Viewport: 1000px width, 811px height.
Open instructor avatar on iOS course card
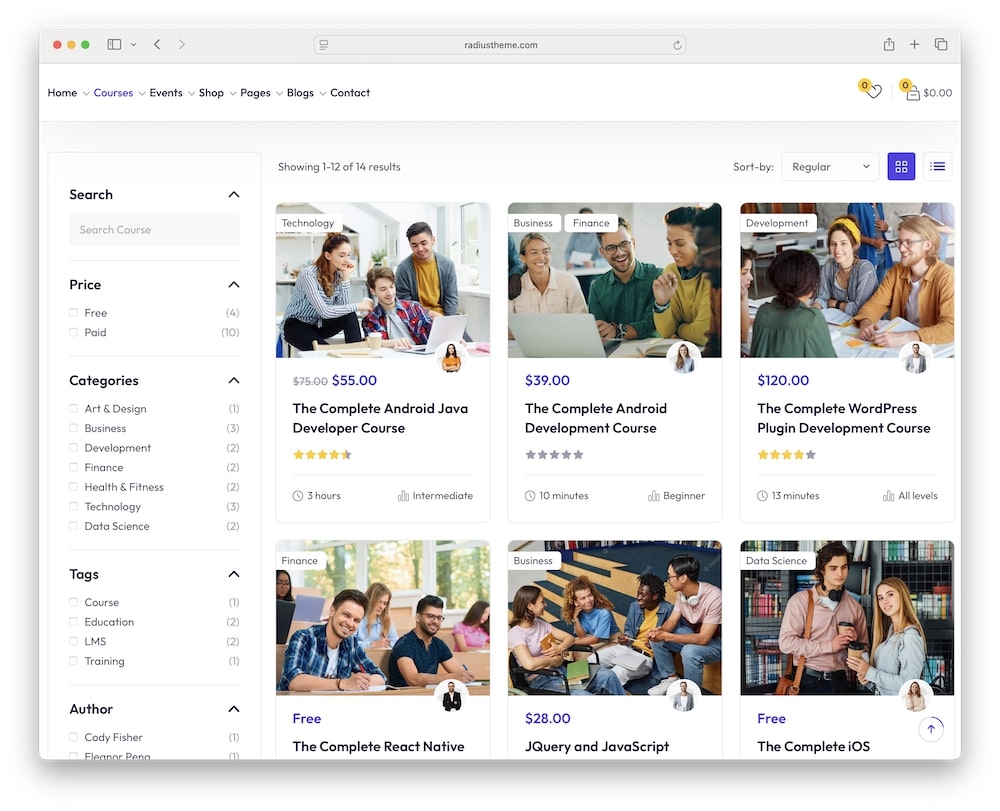click(915, 696)
